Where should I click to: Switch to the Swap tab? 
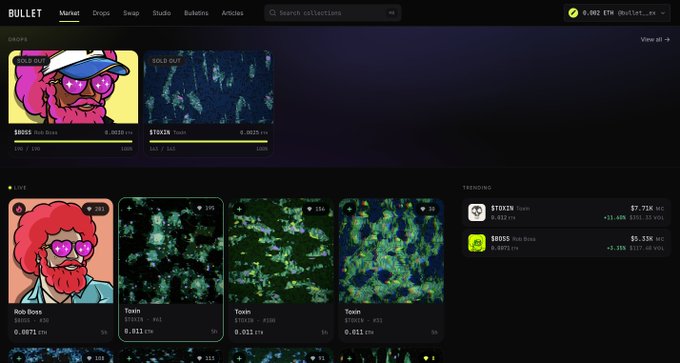pyautogui.click(x=131, y=13)
